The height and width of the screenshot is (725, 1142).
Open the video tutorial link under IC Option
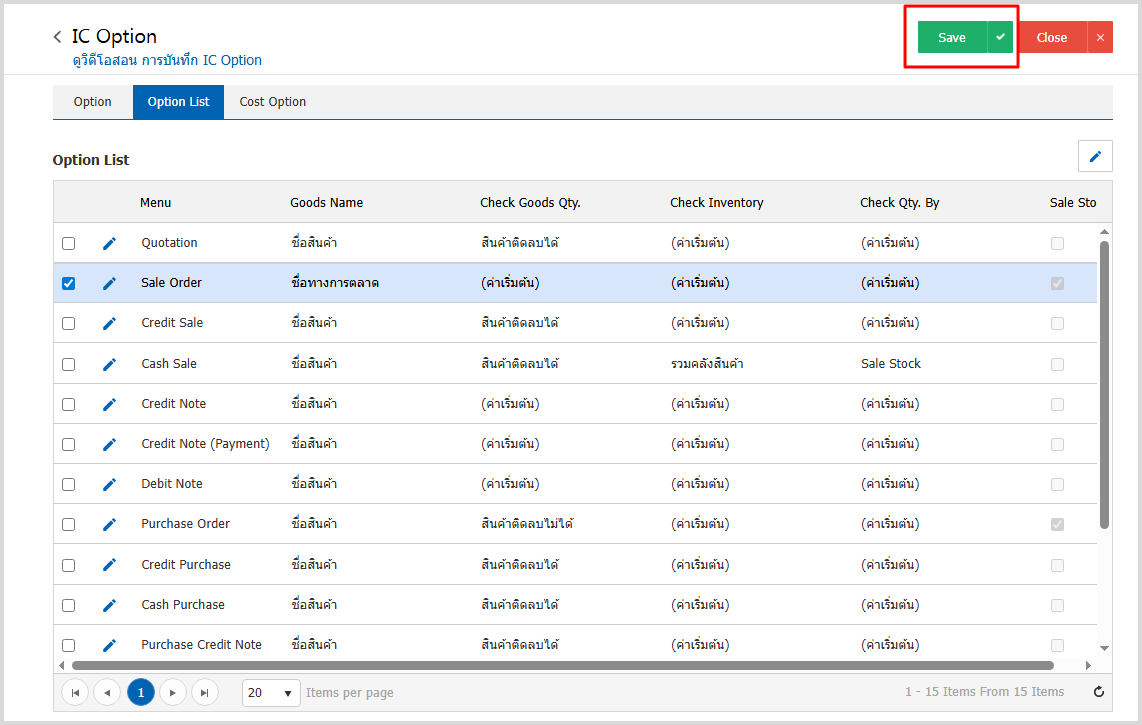[x=167, y=60]
